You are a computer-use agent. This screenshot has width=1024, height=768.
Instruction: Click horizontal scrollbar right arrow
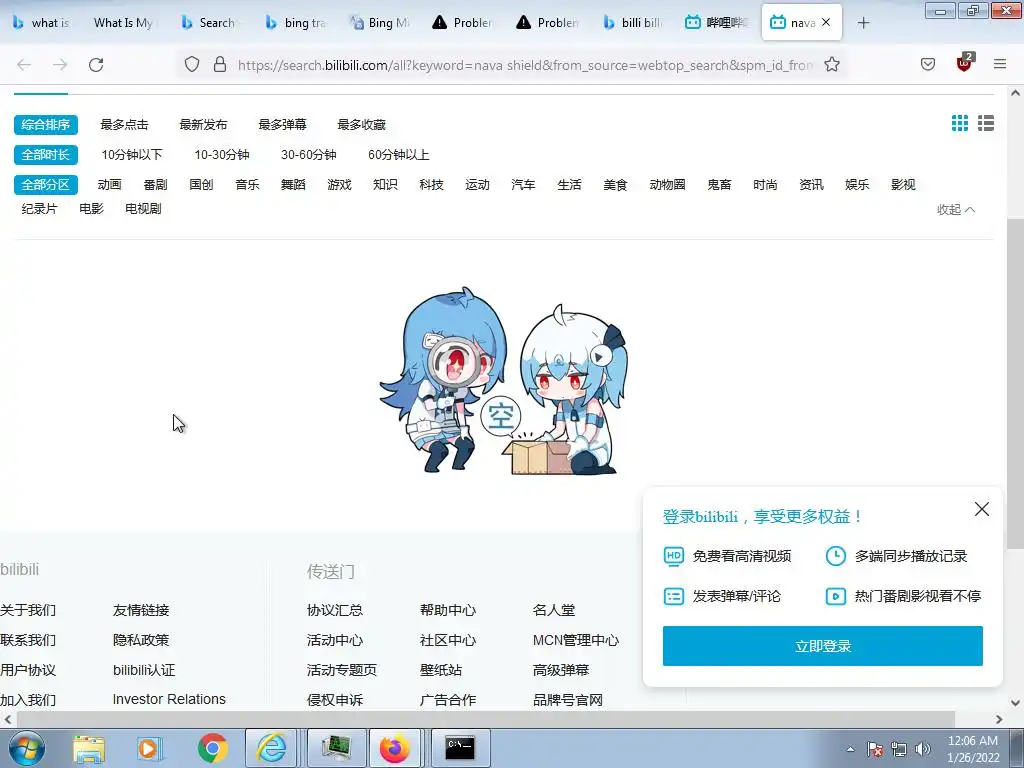click(999, 719)
